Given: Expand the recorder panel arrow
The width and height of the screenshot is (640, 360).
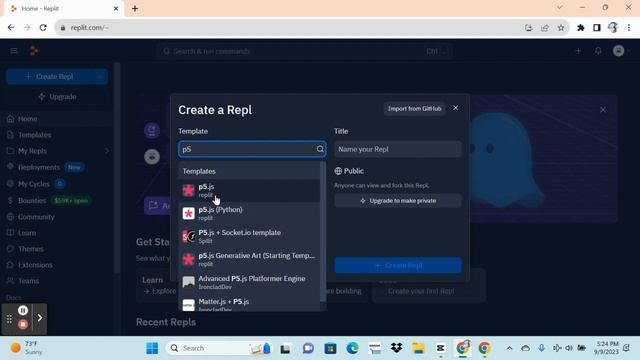Looking at the screenshot, I should point(40,318).
